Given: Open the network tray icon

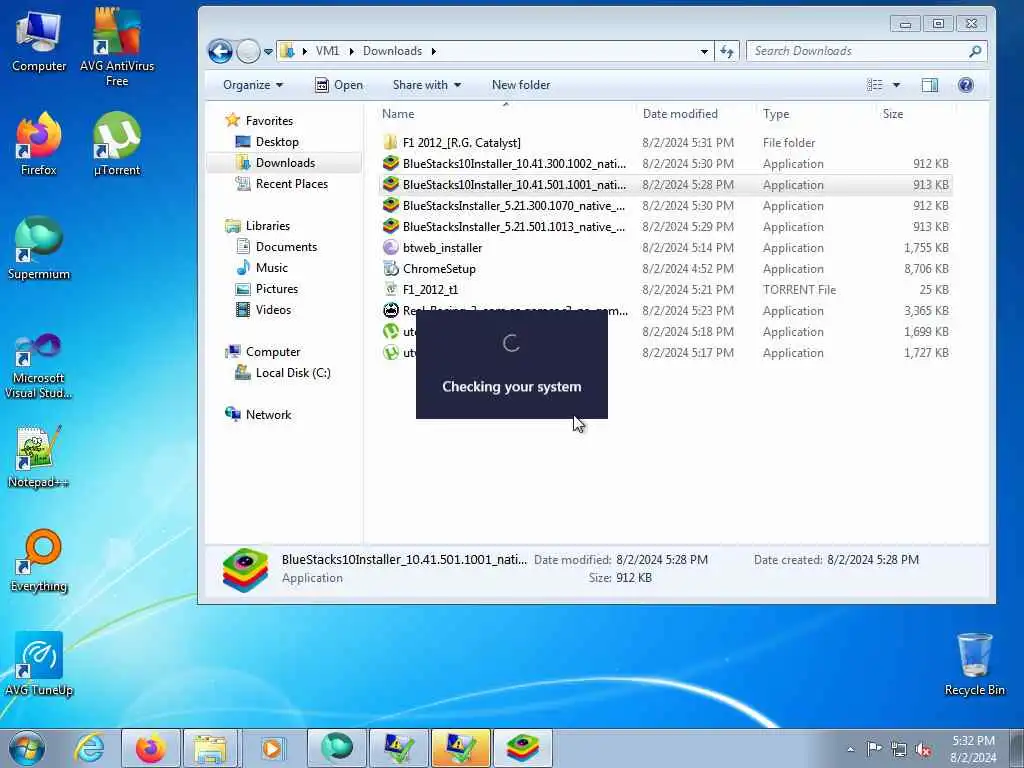Looking at the screenshot, I should point(899,748).
